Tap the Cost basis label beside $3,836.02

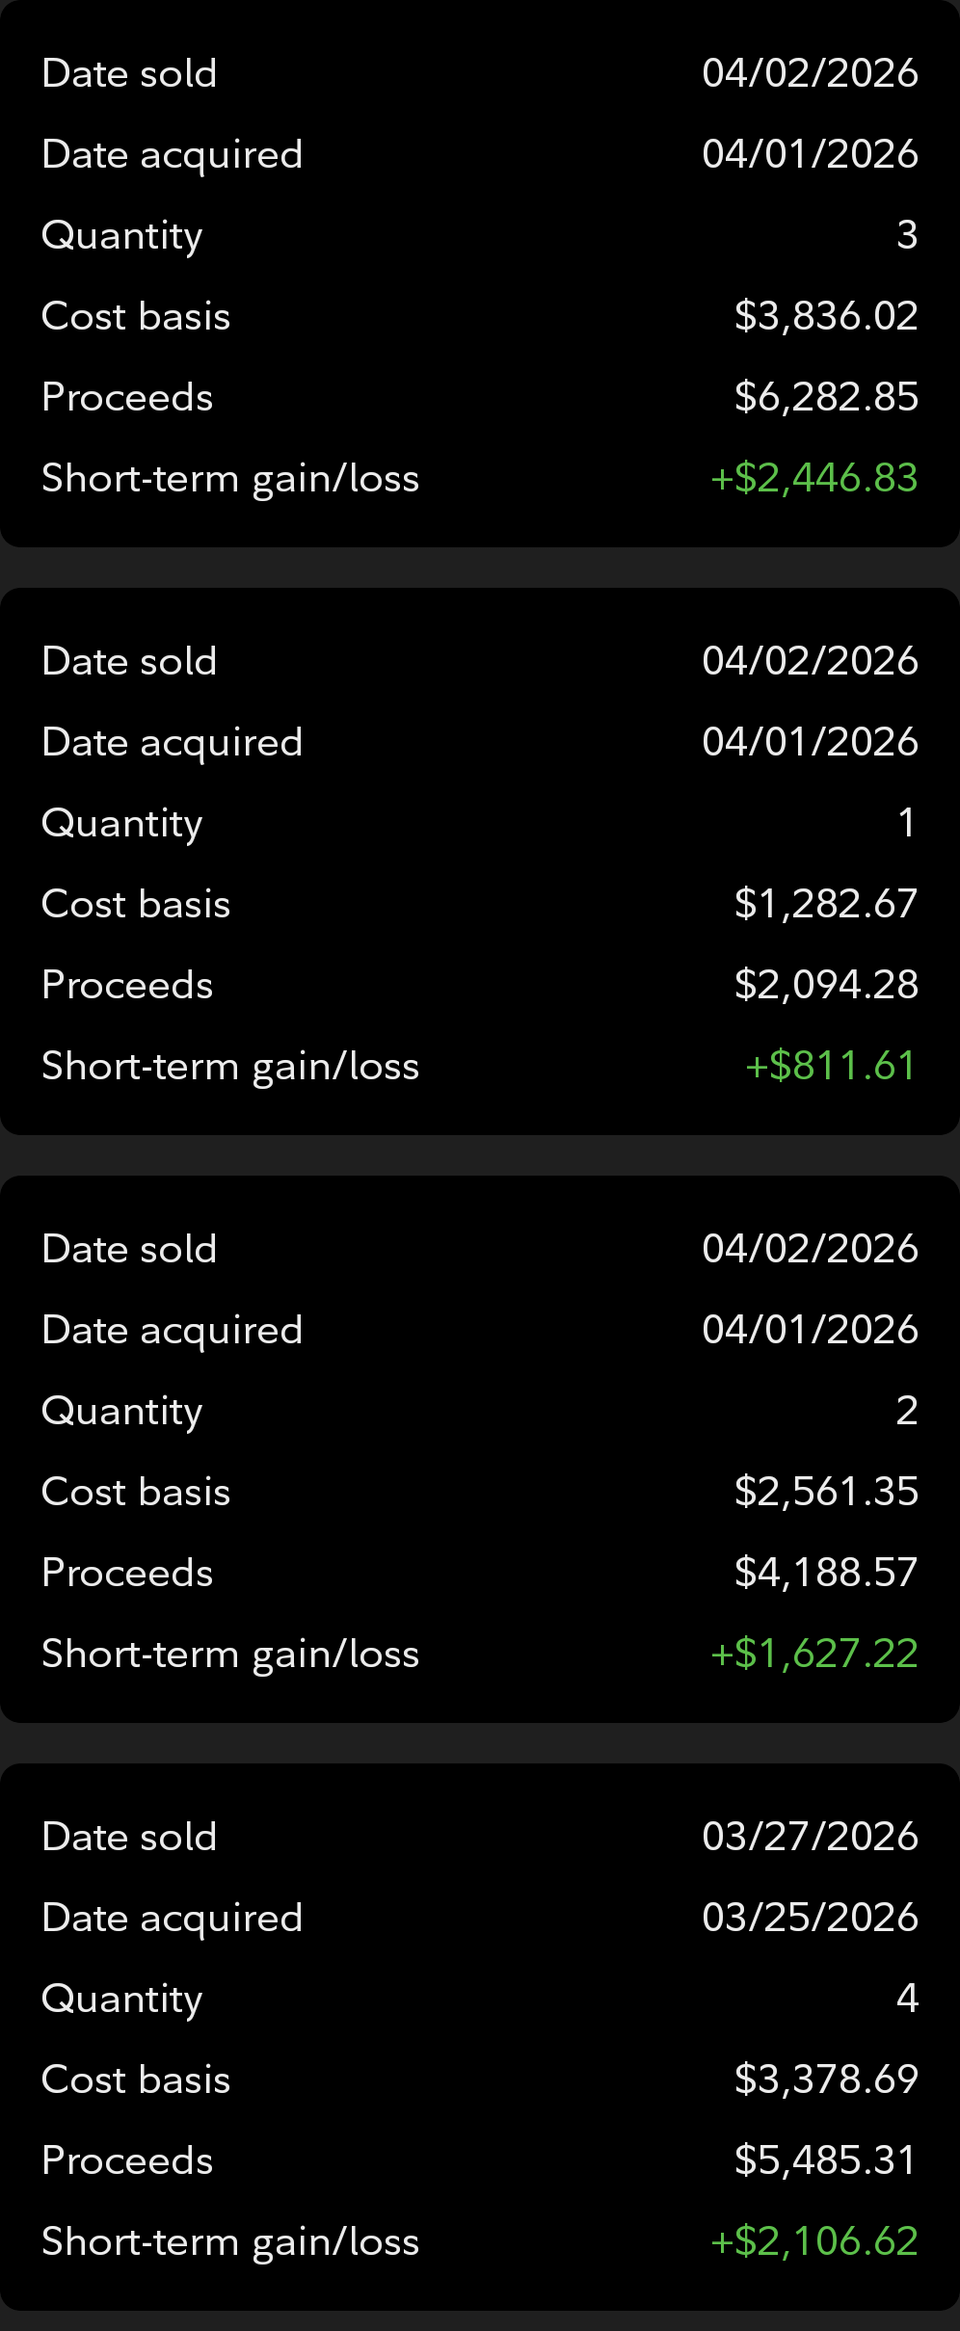tap(136, 316)
